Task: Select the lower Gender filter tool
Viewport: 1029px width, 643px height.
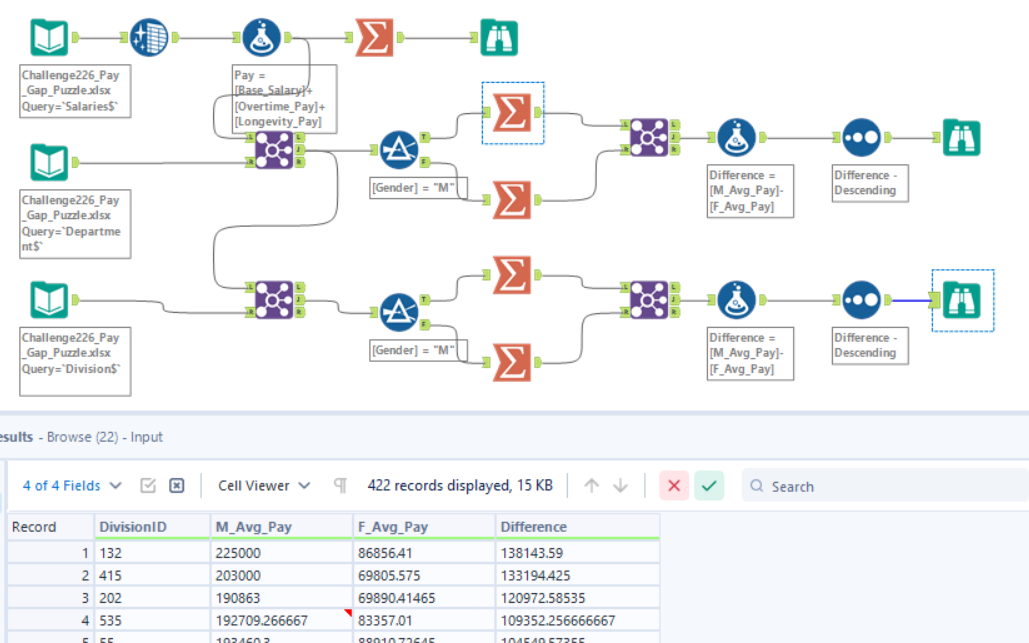Action: click(x=399, y=312)
